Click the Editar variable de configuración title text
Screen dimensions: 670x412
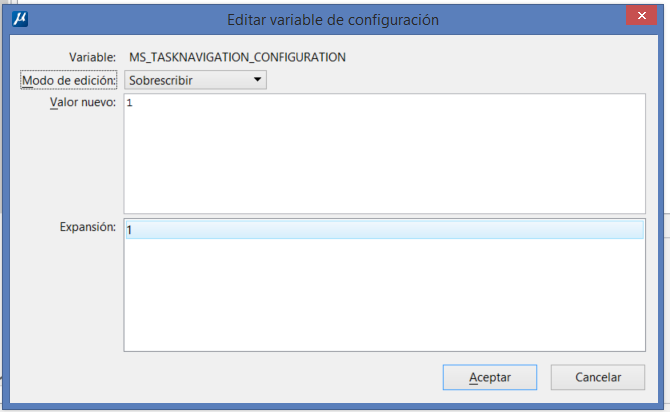pyautogui.click(x=333, y=20)
